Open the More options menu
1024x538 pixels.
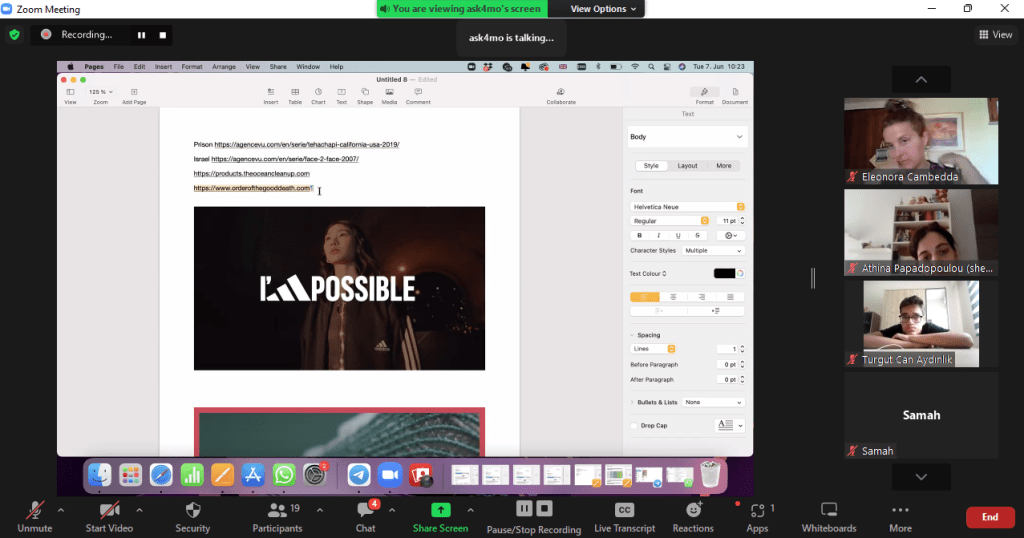pos(900,510)
